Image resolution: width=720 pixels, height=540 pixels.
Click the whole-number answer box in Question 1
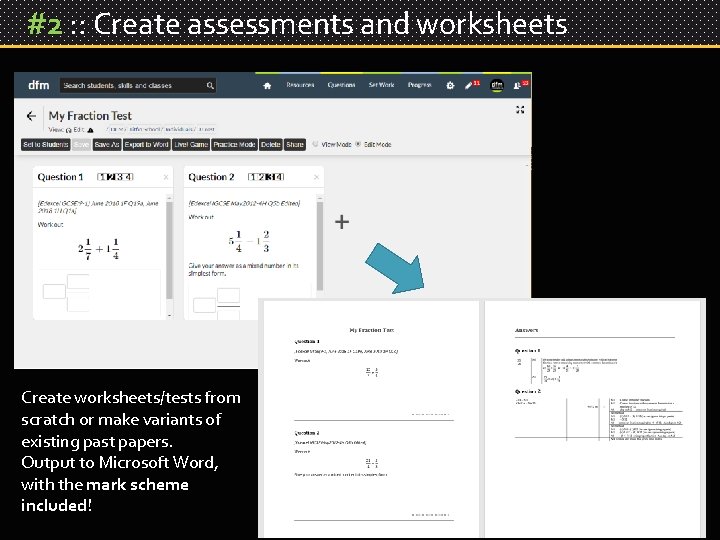(54, 292)
